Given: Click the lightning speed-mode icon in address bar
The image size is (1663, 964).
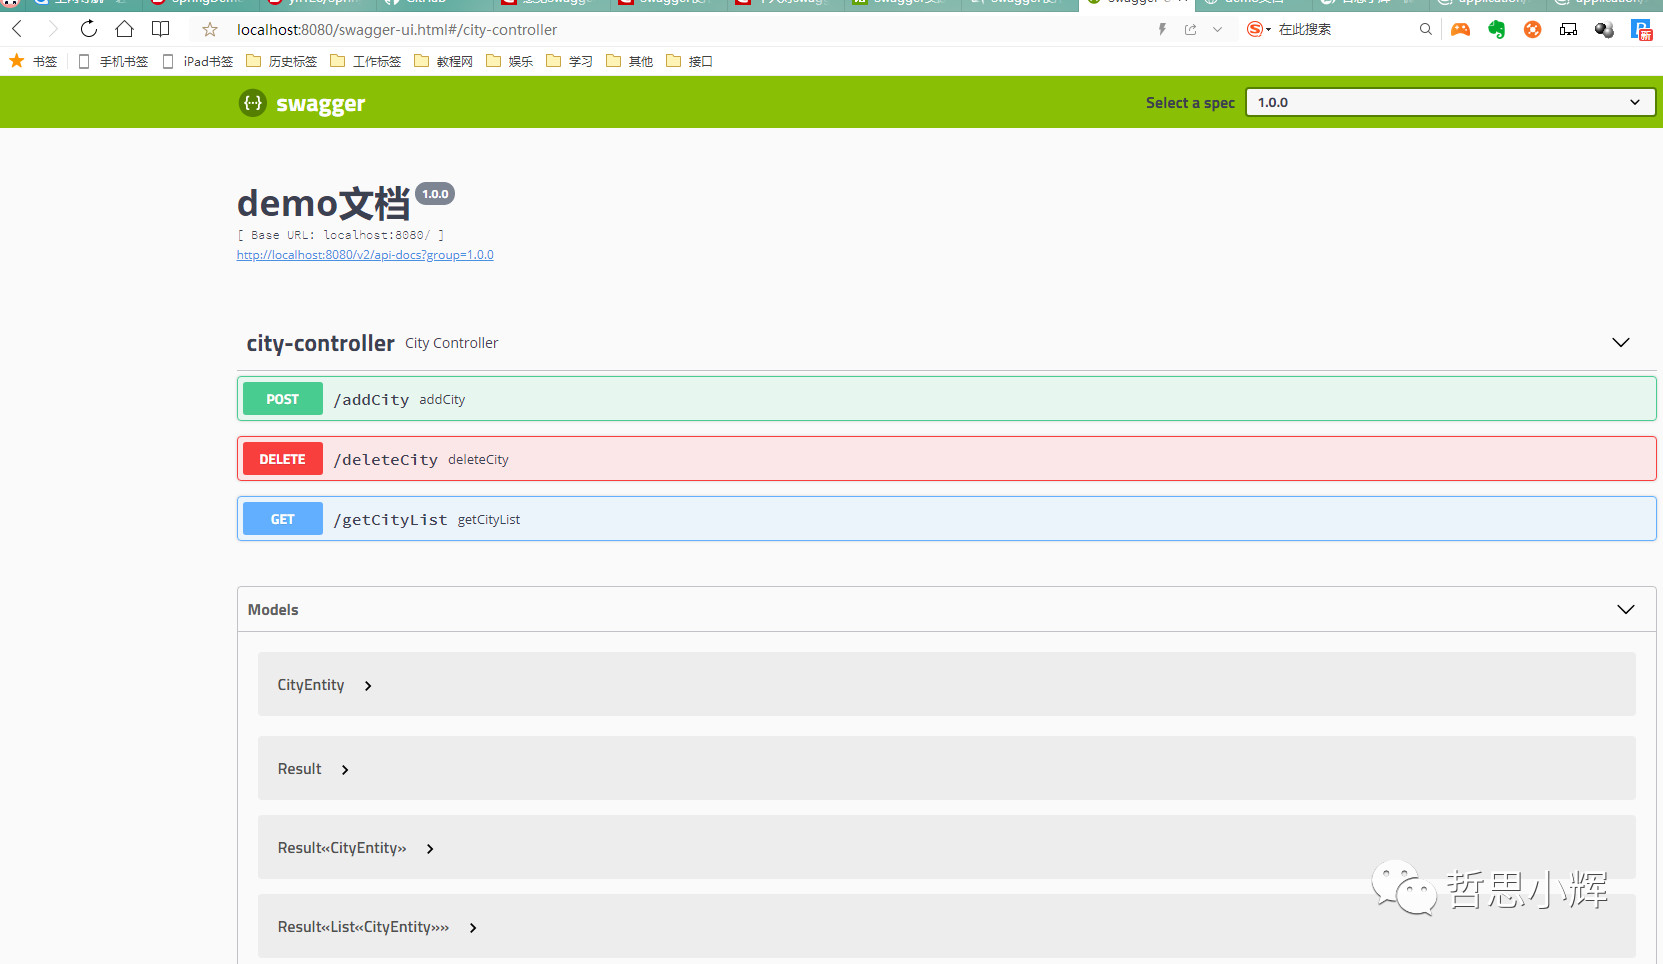Looking at the screenshot, I should pyautogui.click(x=1162, y=30).
